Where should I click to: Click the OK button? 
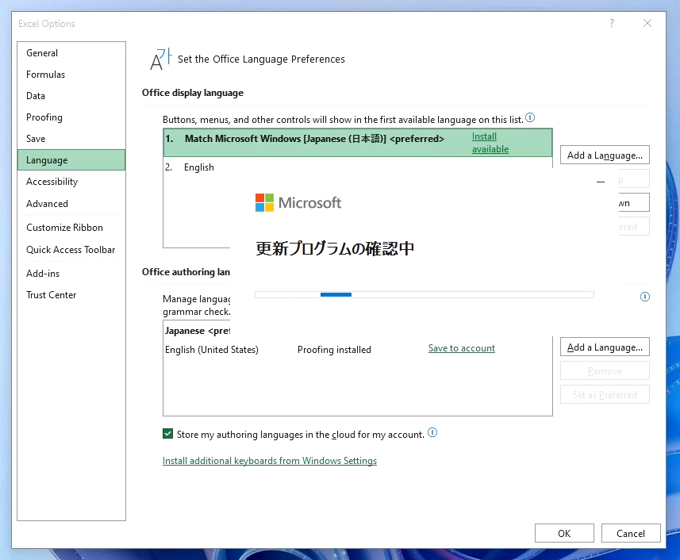(x=564, y=533)
